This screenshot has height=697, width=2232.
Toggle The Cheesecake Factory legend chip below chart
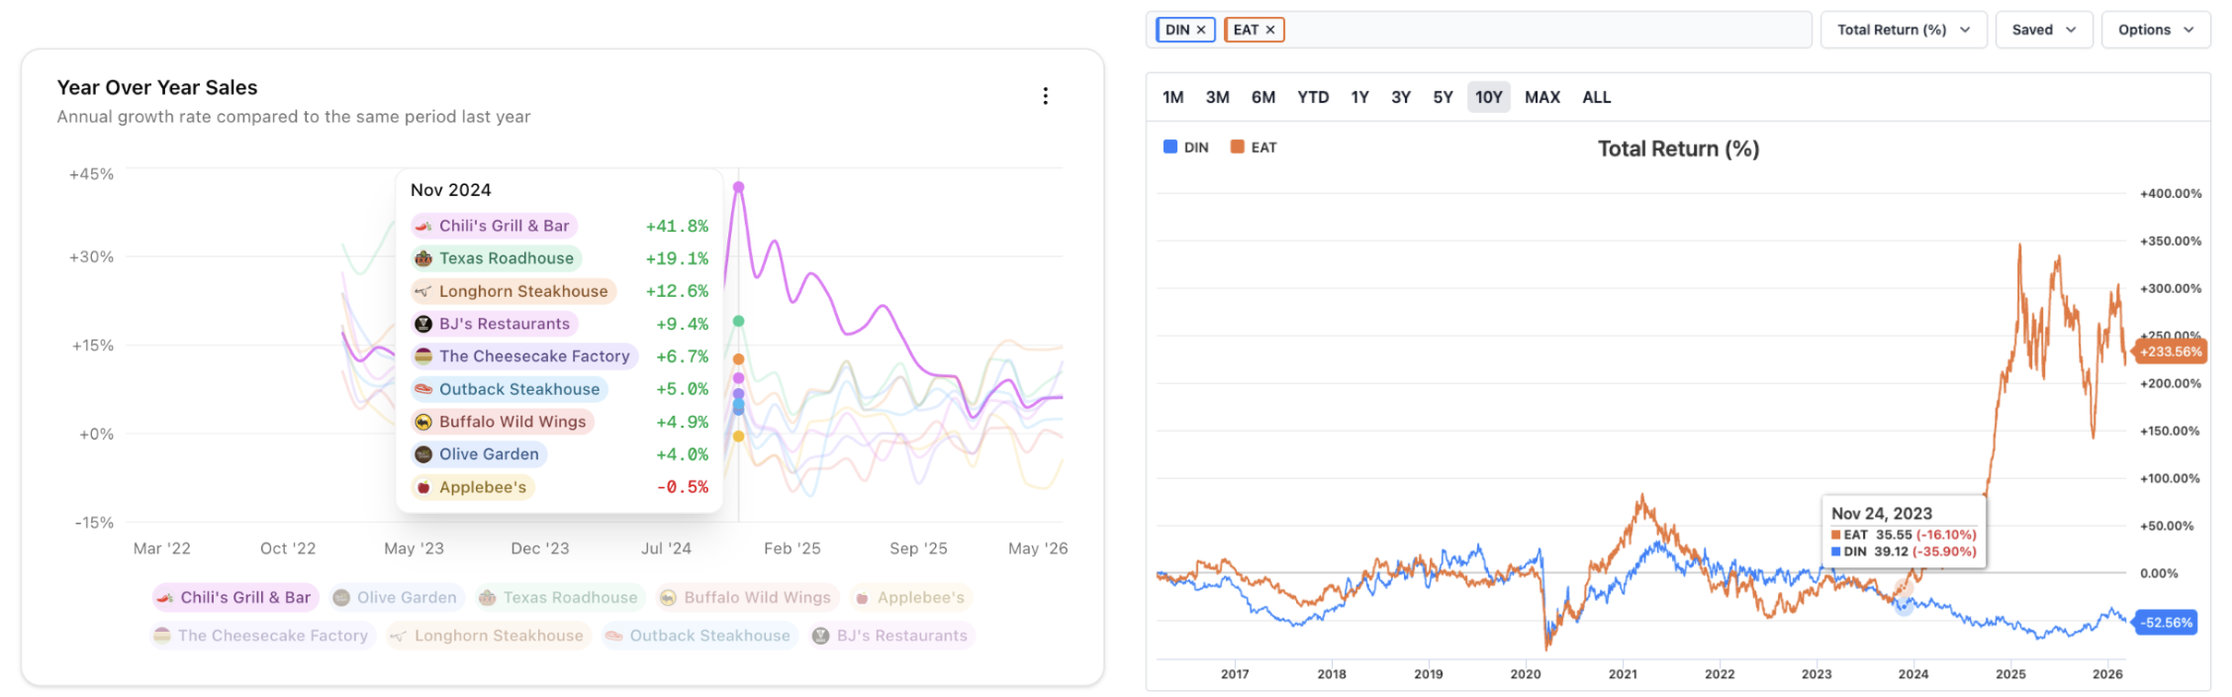262,635
